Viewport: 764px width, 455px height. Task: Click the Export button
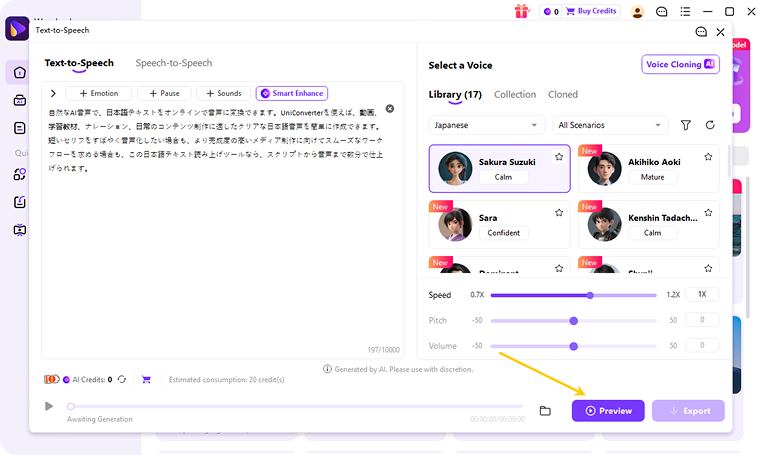[688, 411]
